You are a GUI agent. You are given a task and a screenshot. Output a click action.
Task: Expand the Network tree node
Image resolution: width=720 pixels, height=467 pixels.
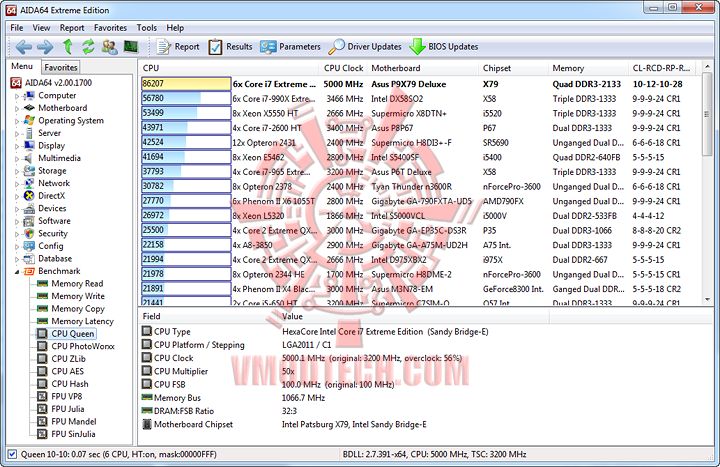point(17,184)
